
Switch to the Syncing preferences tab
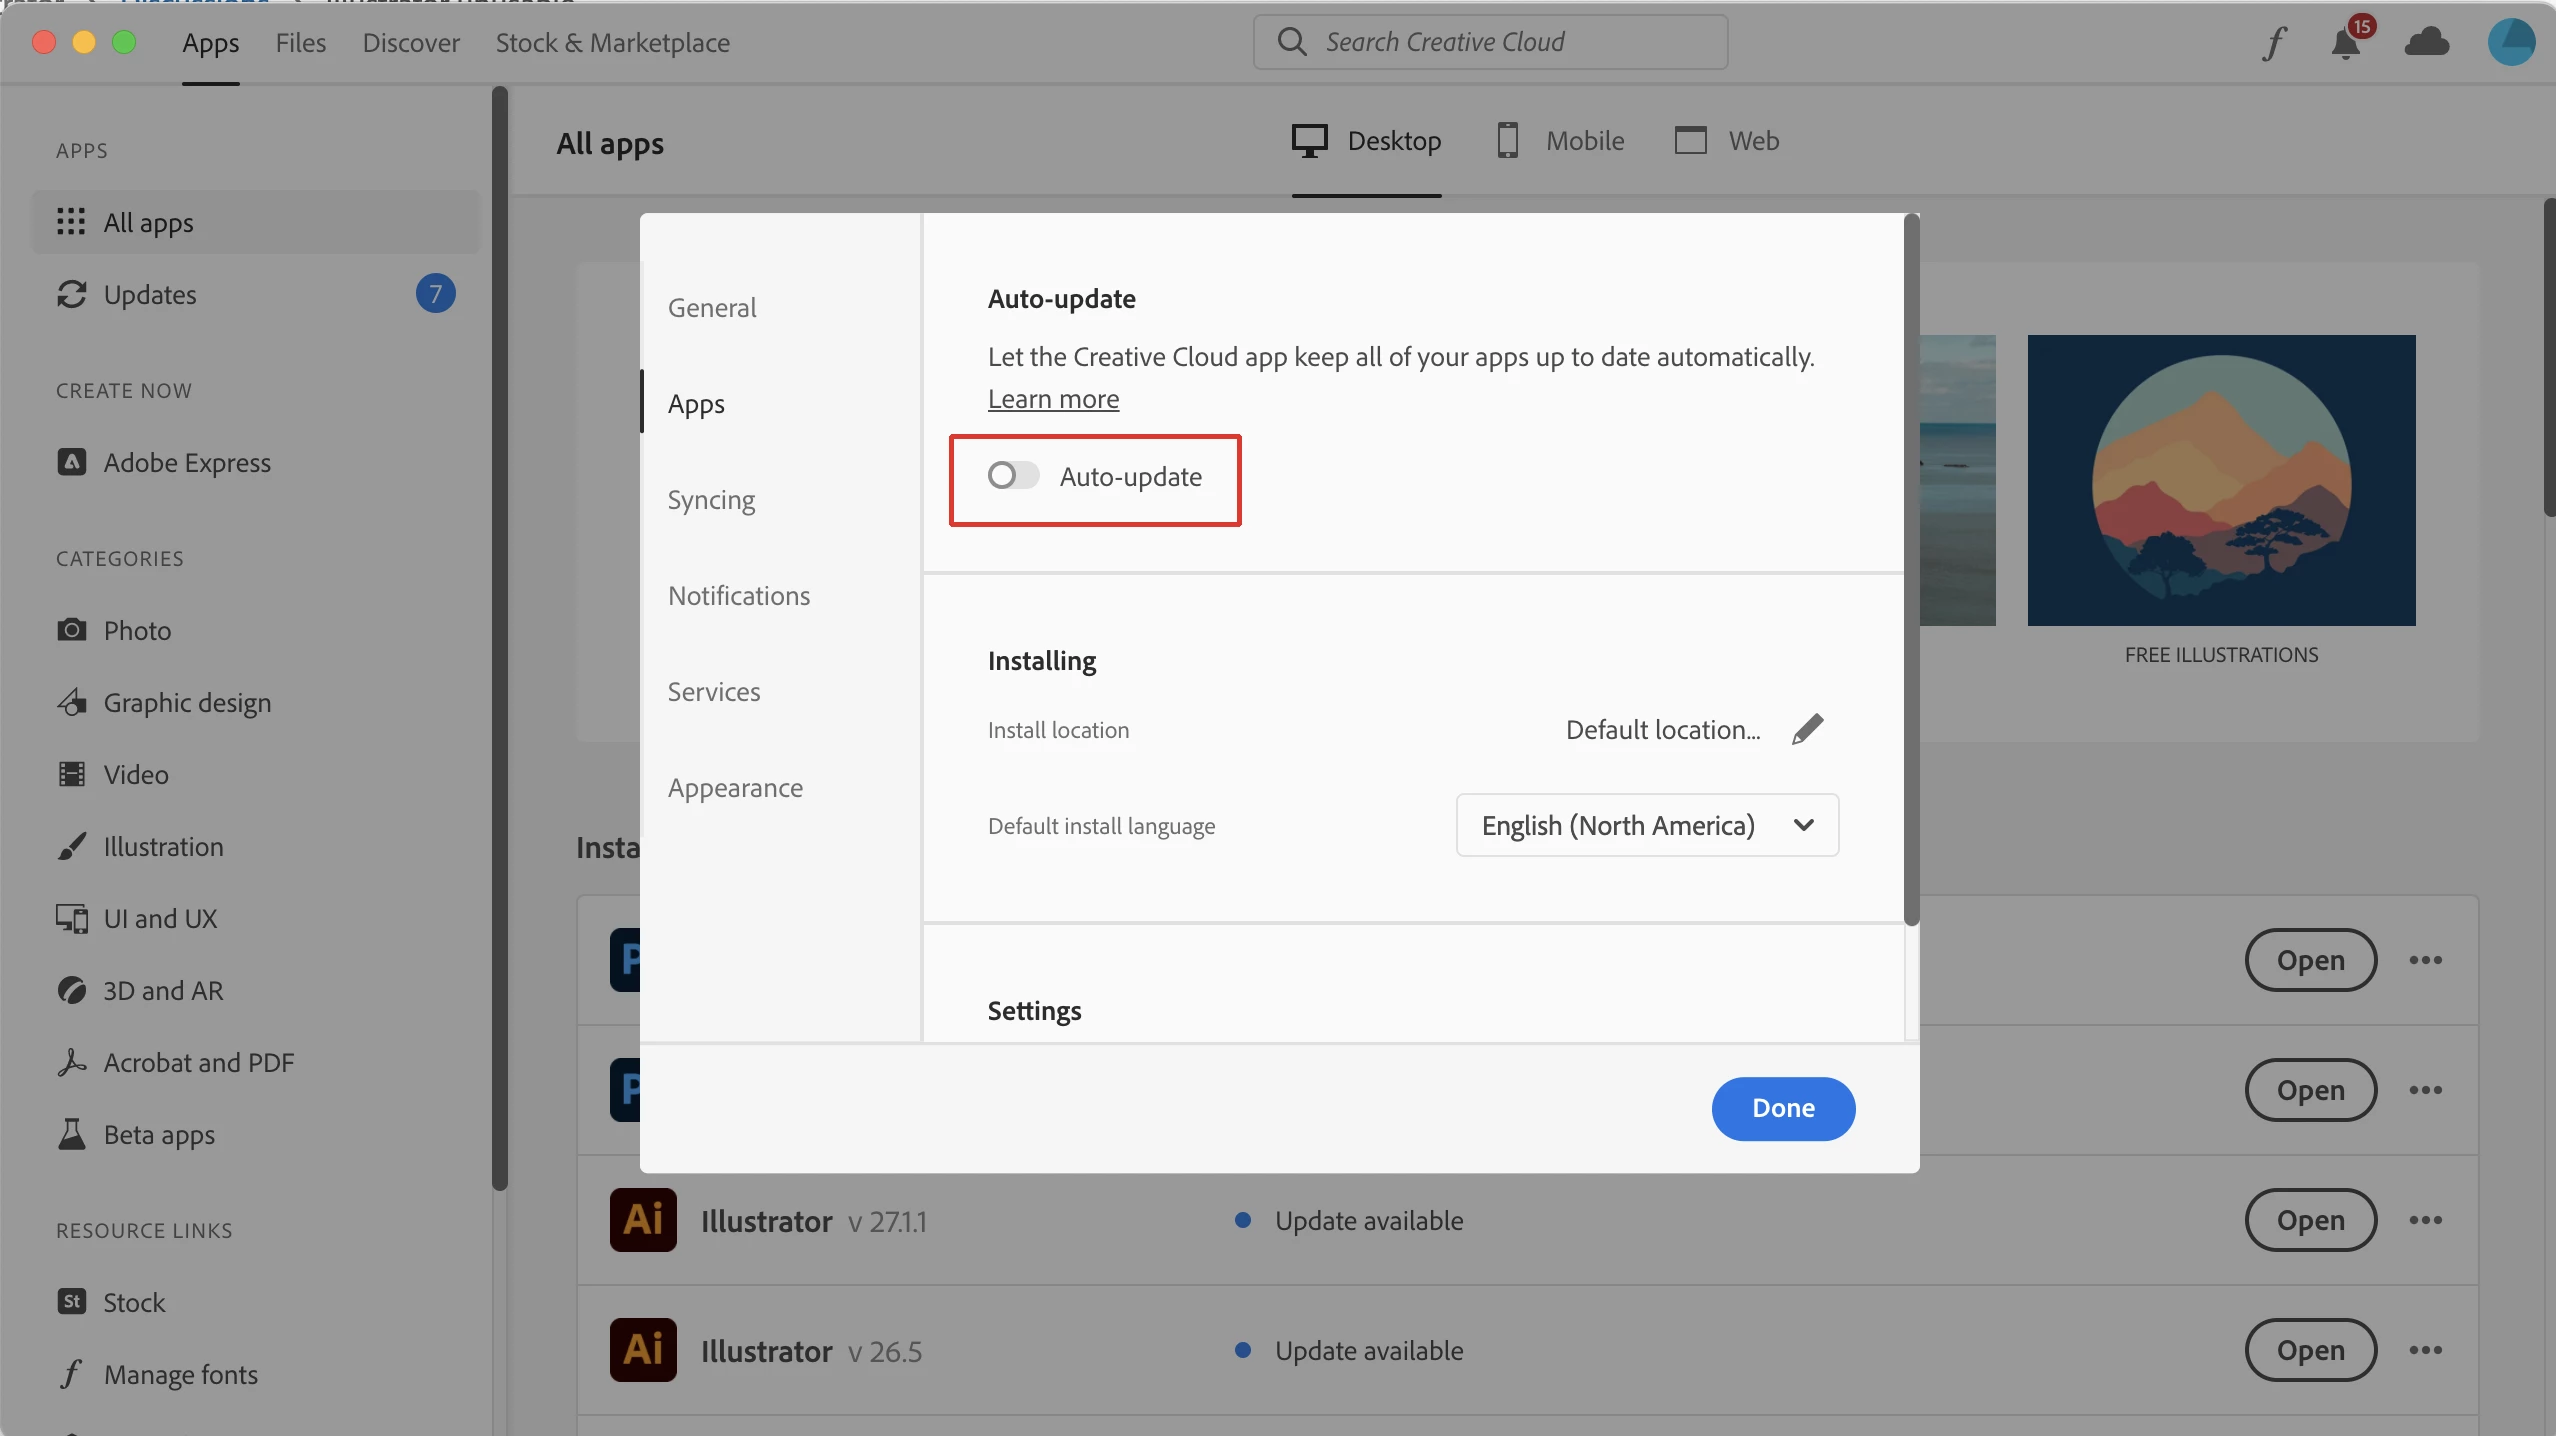pyautogui.click(x=711, y=500)
